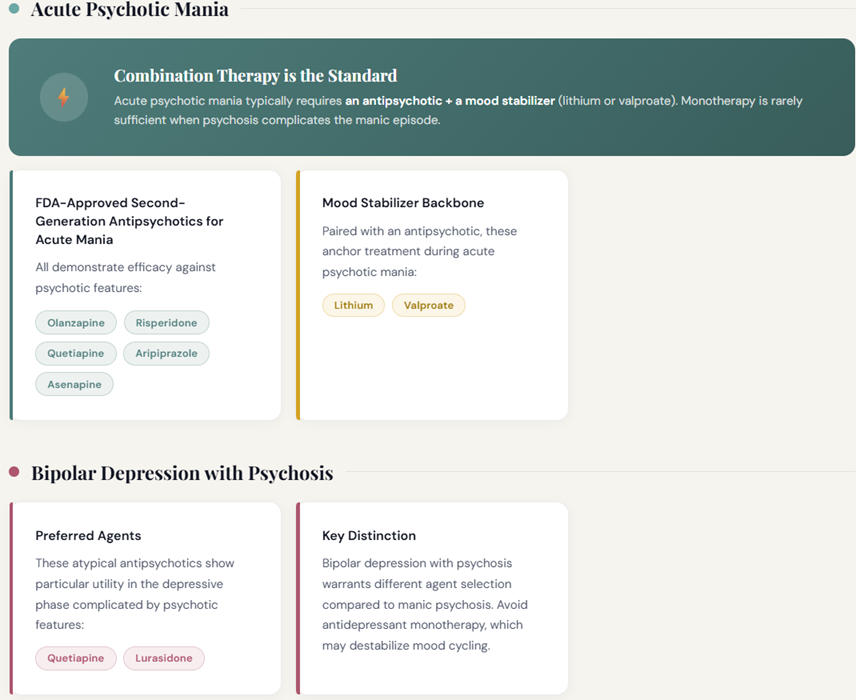The width and height of the screenshot is (856, 700).
Task: Click the green Quetiapine tag under Acute Mania
Action: click(75, 353)
